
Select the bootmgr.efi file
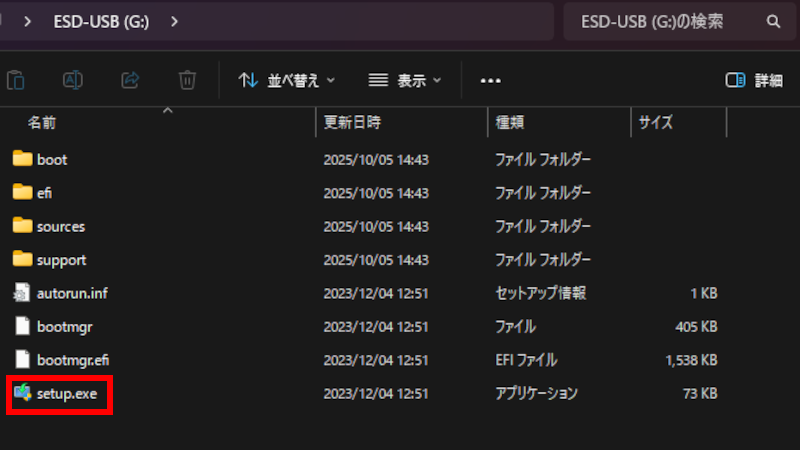(x=71, y=360)
